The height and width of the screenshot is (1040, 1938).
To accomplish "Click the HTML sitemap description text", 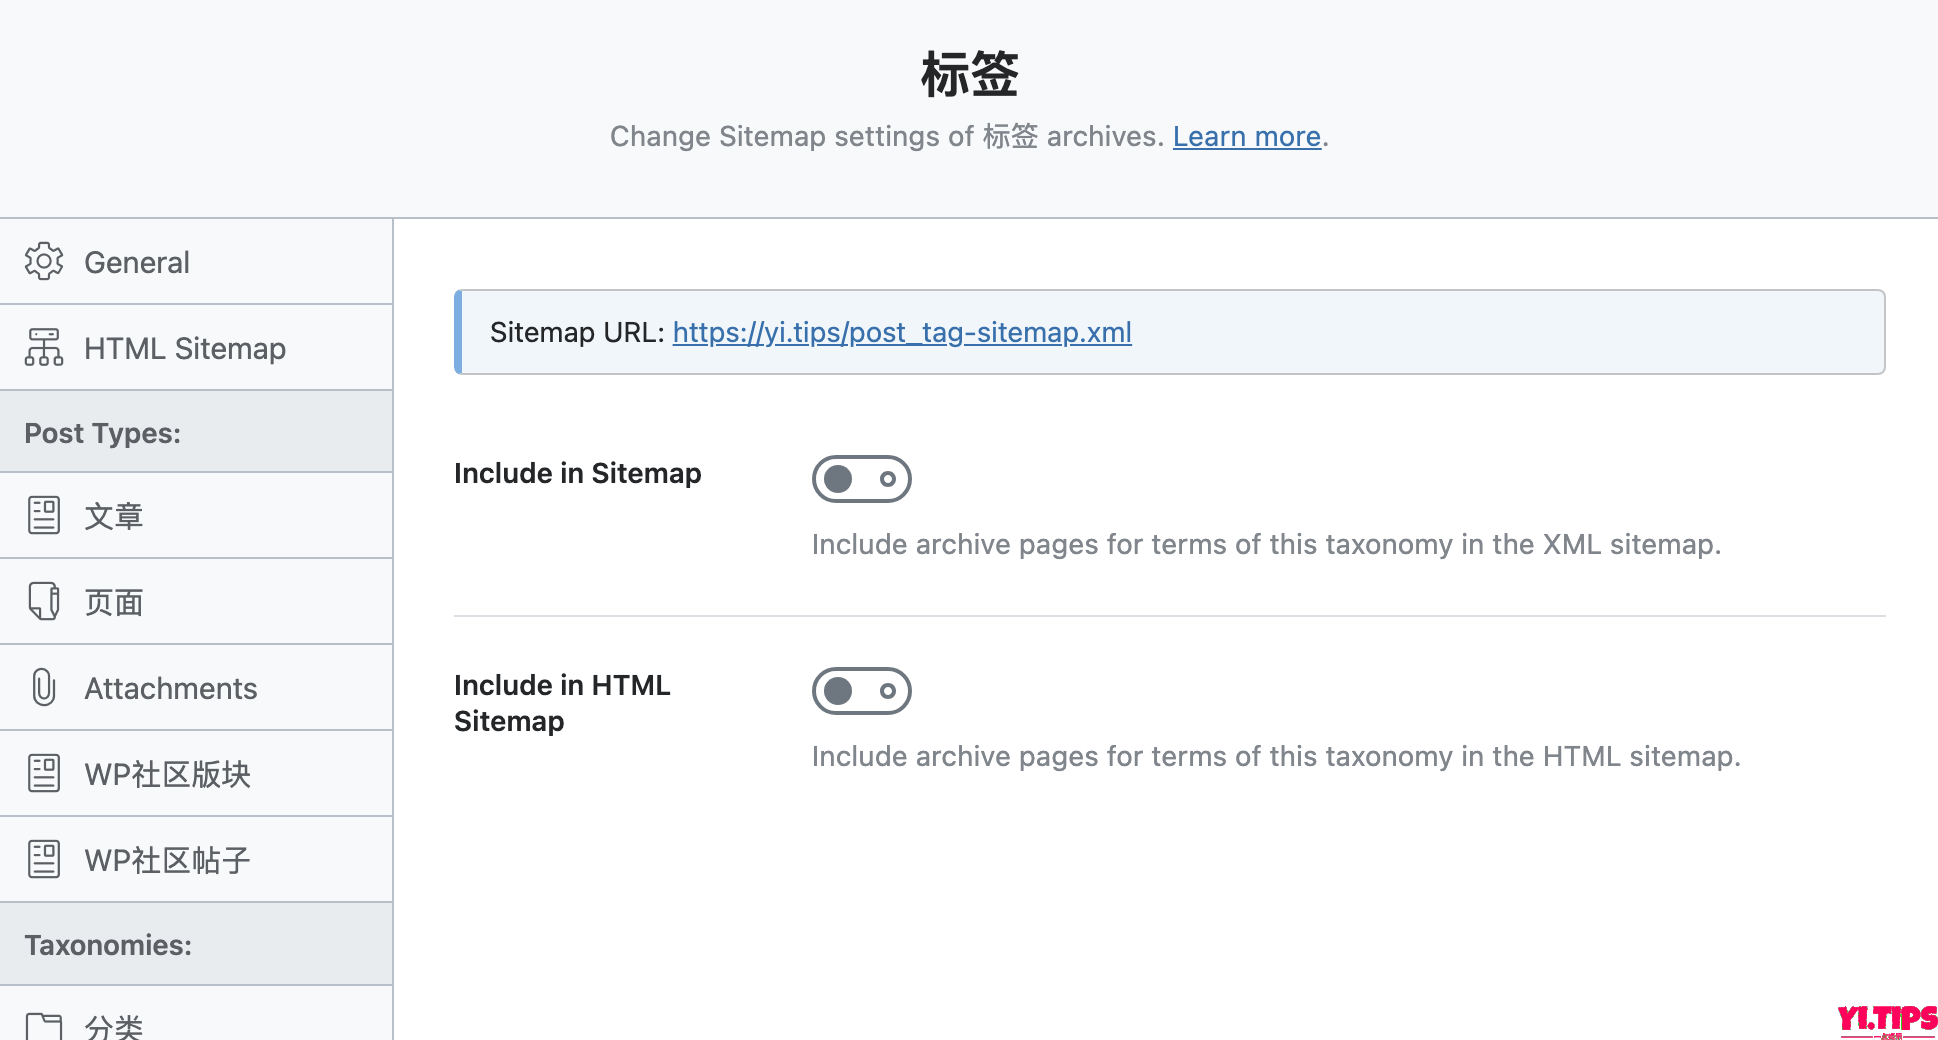I will pyautogui.click(x=1276, y=756).
